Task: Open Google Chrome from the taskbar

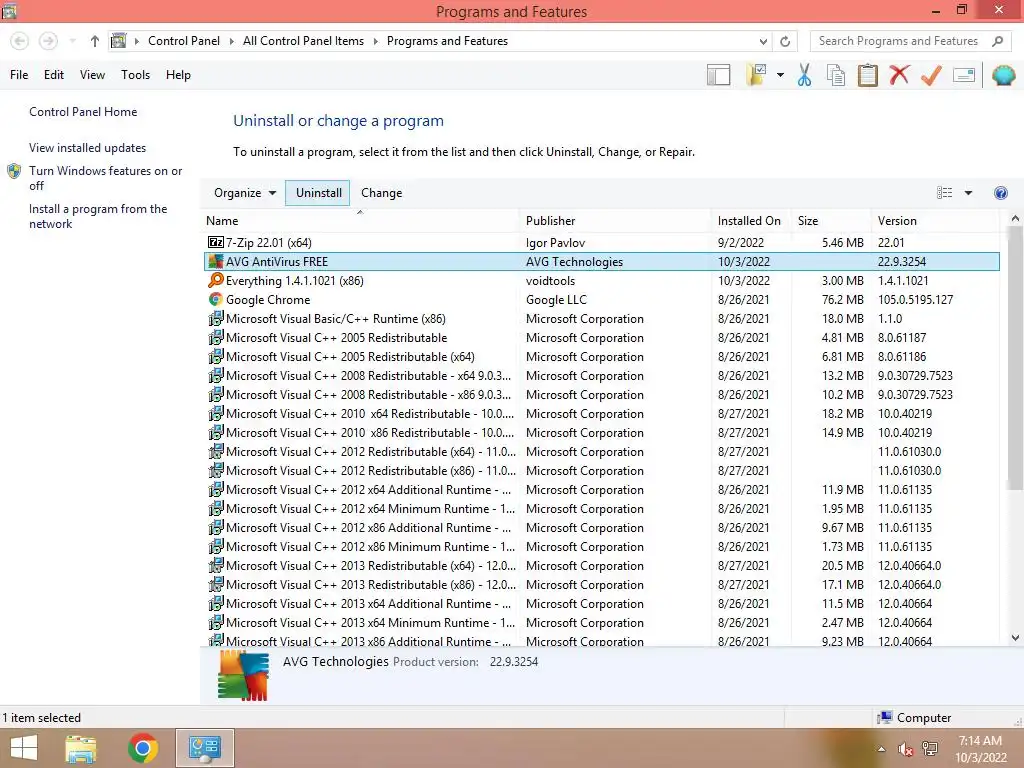Action: point(142,748)
